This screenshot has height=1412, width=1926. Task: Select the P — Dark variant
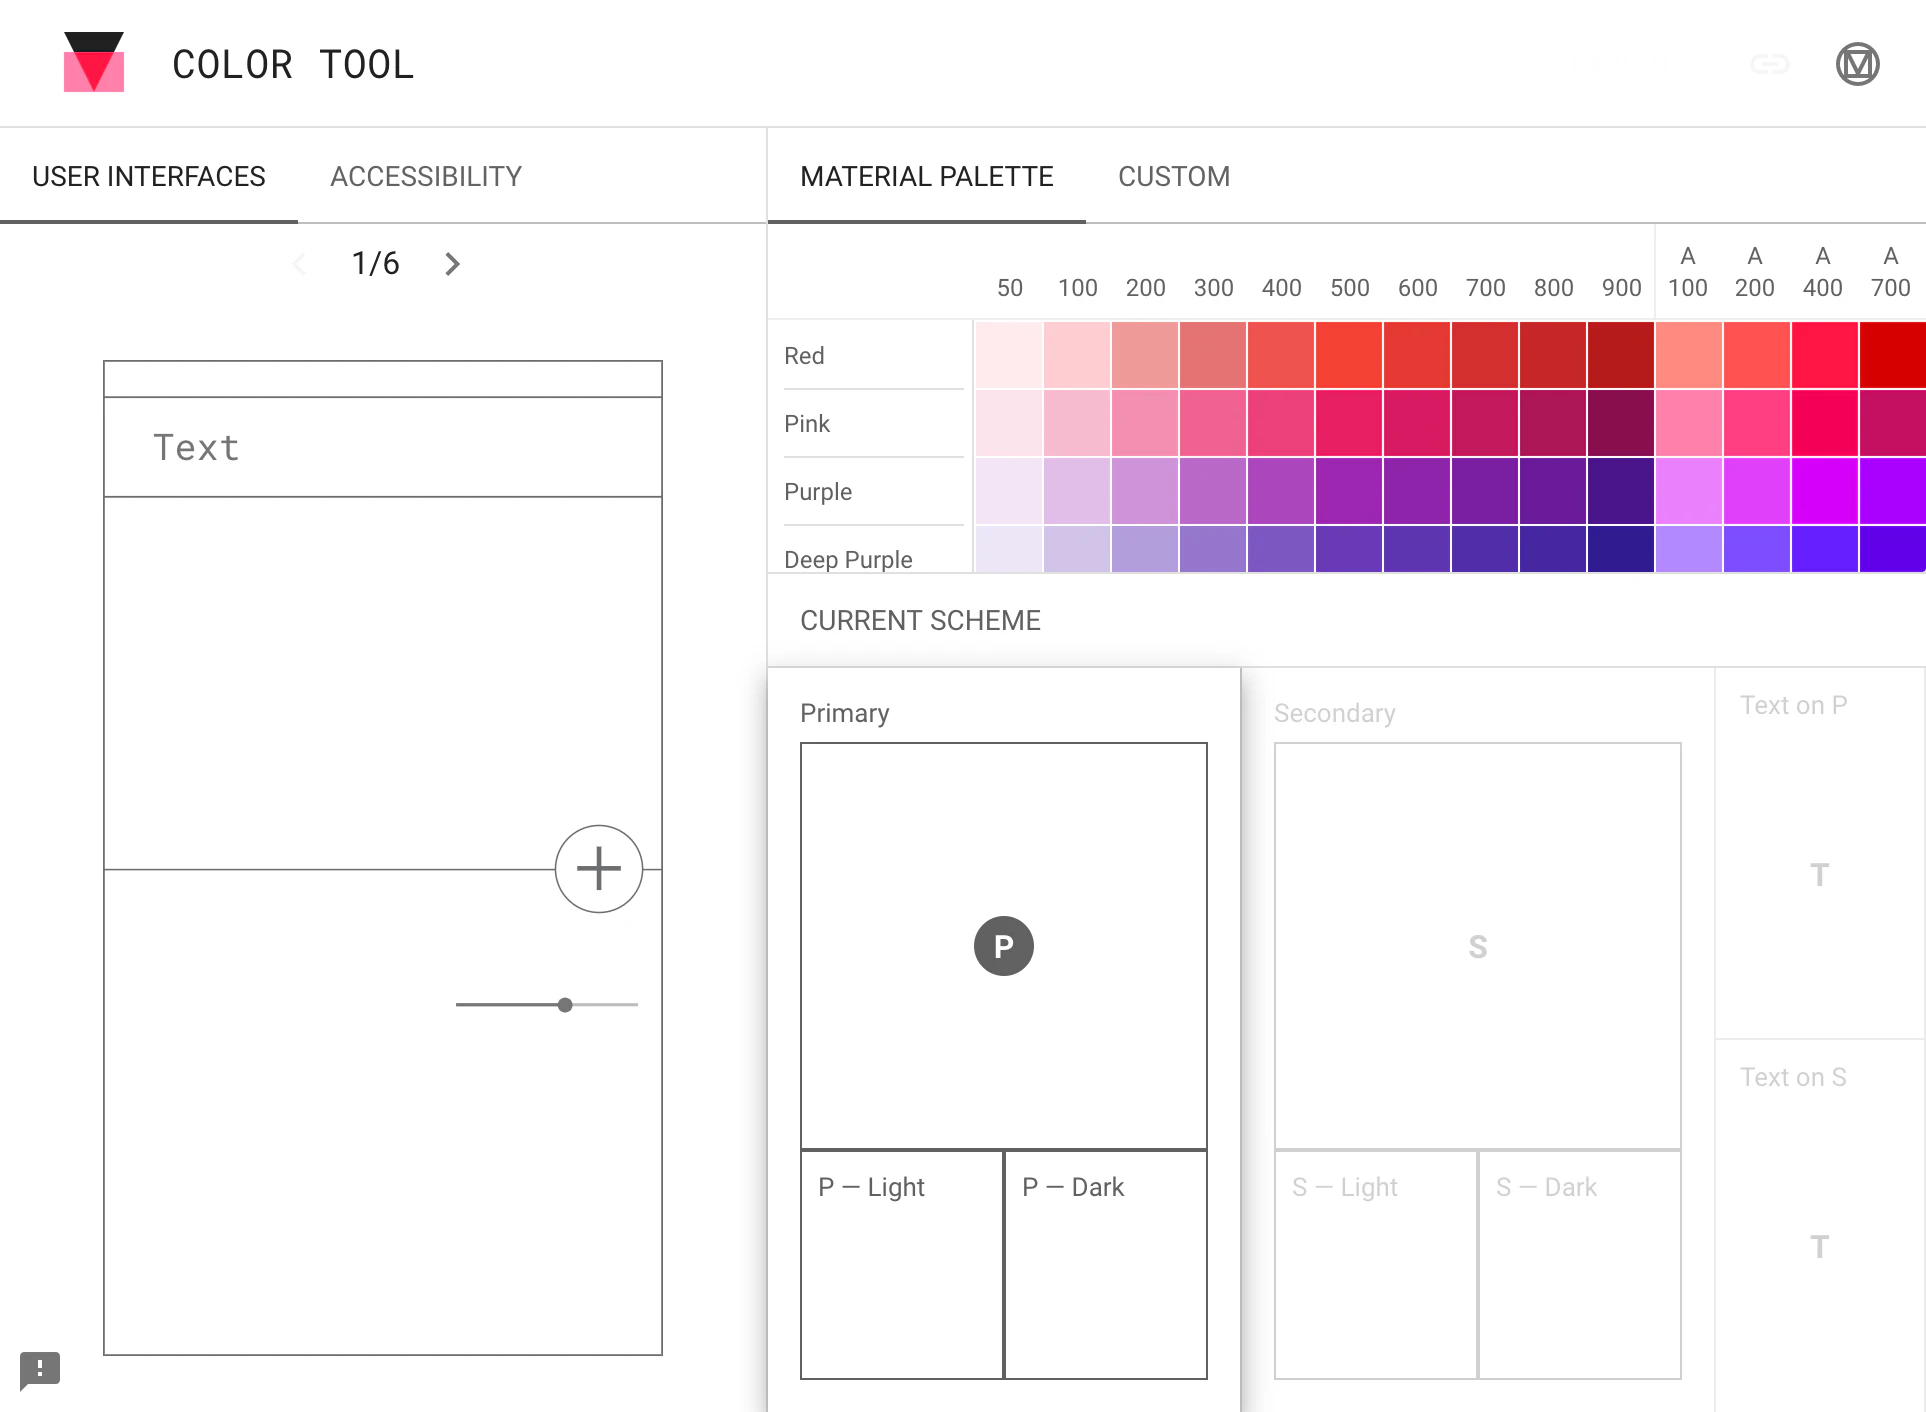coord(1105,1265)
